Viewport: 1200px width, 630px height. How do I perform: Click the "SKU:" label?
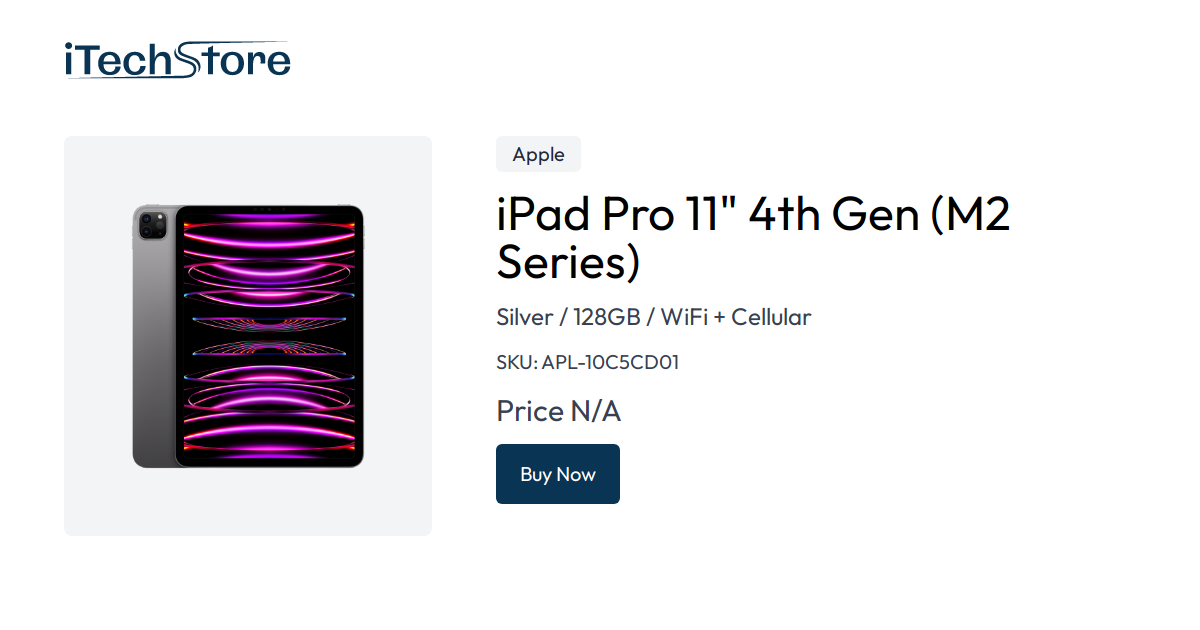pos(516,362)
